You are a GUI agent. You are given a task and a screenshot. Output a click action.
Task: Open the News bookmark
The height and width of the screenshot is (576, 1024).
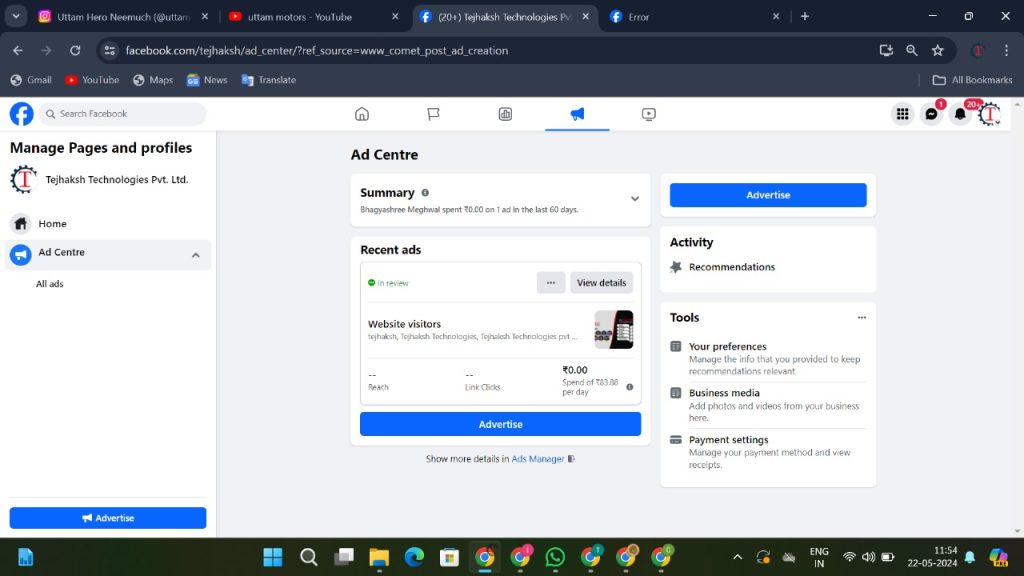click(207, 80)
